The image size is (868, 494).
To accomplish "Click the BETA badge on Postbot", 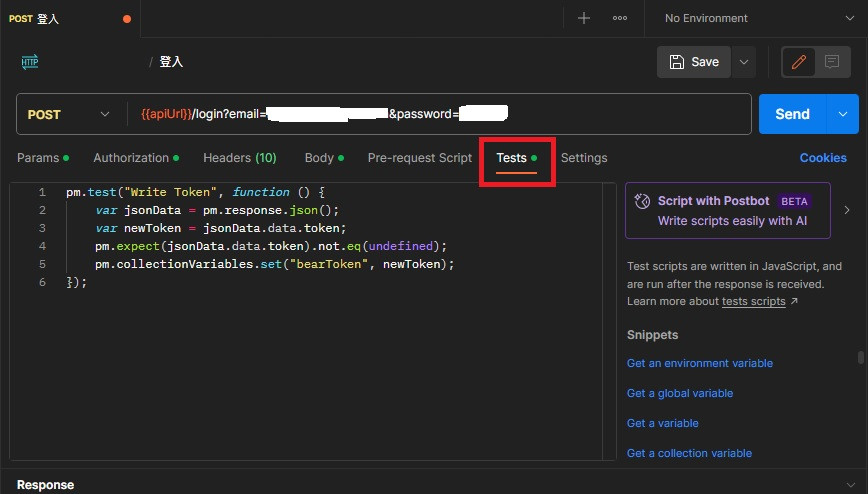I will coord(794,201).
